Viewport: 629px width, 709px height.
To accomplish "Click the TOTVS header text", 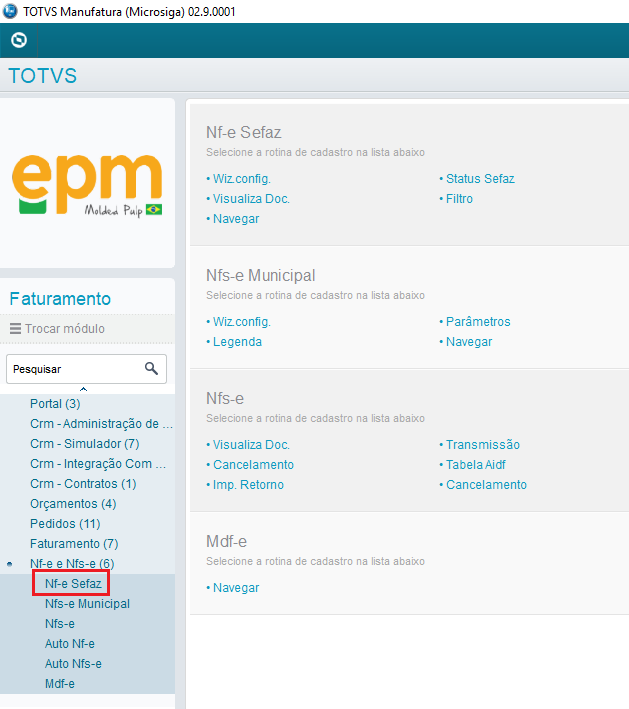I will (43, 76).
